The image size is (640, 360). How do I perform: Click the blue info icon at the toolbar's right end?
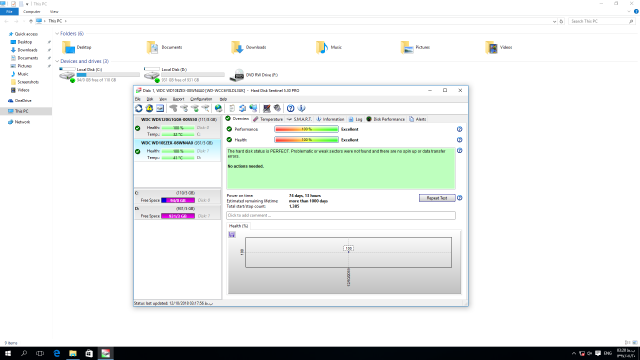pyautogui.click(x=302, y=108)
